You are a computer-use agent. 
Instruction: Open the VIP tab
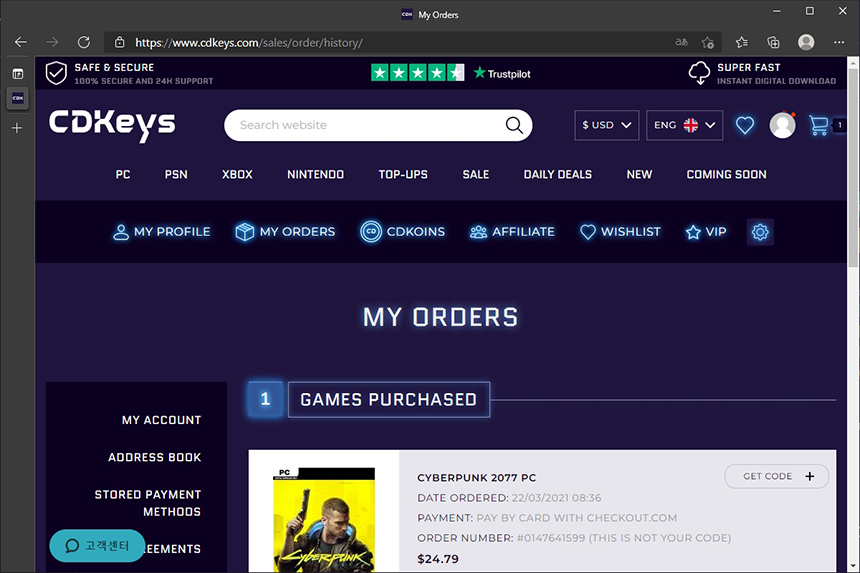(706, 232)
